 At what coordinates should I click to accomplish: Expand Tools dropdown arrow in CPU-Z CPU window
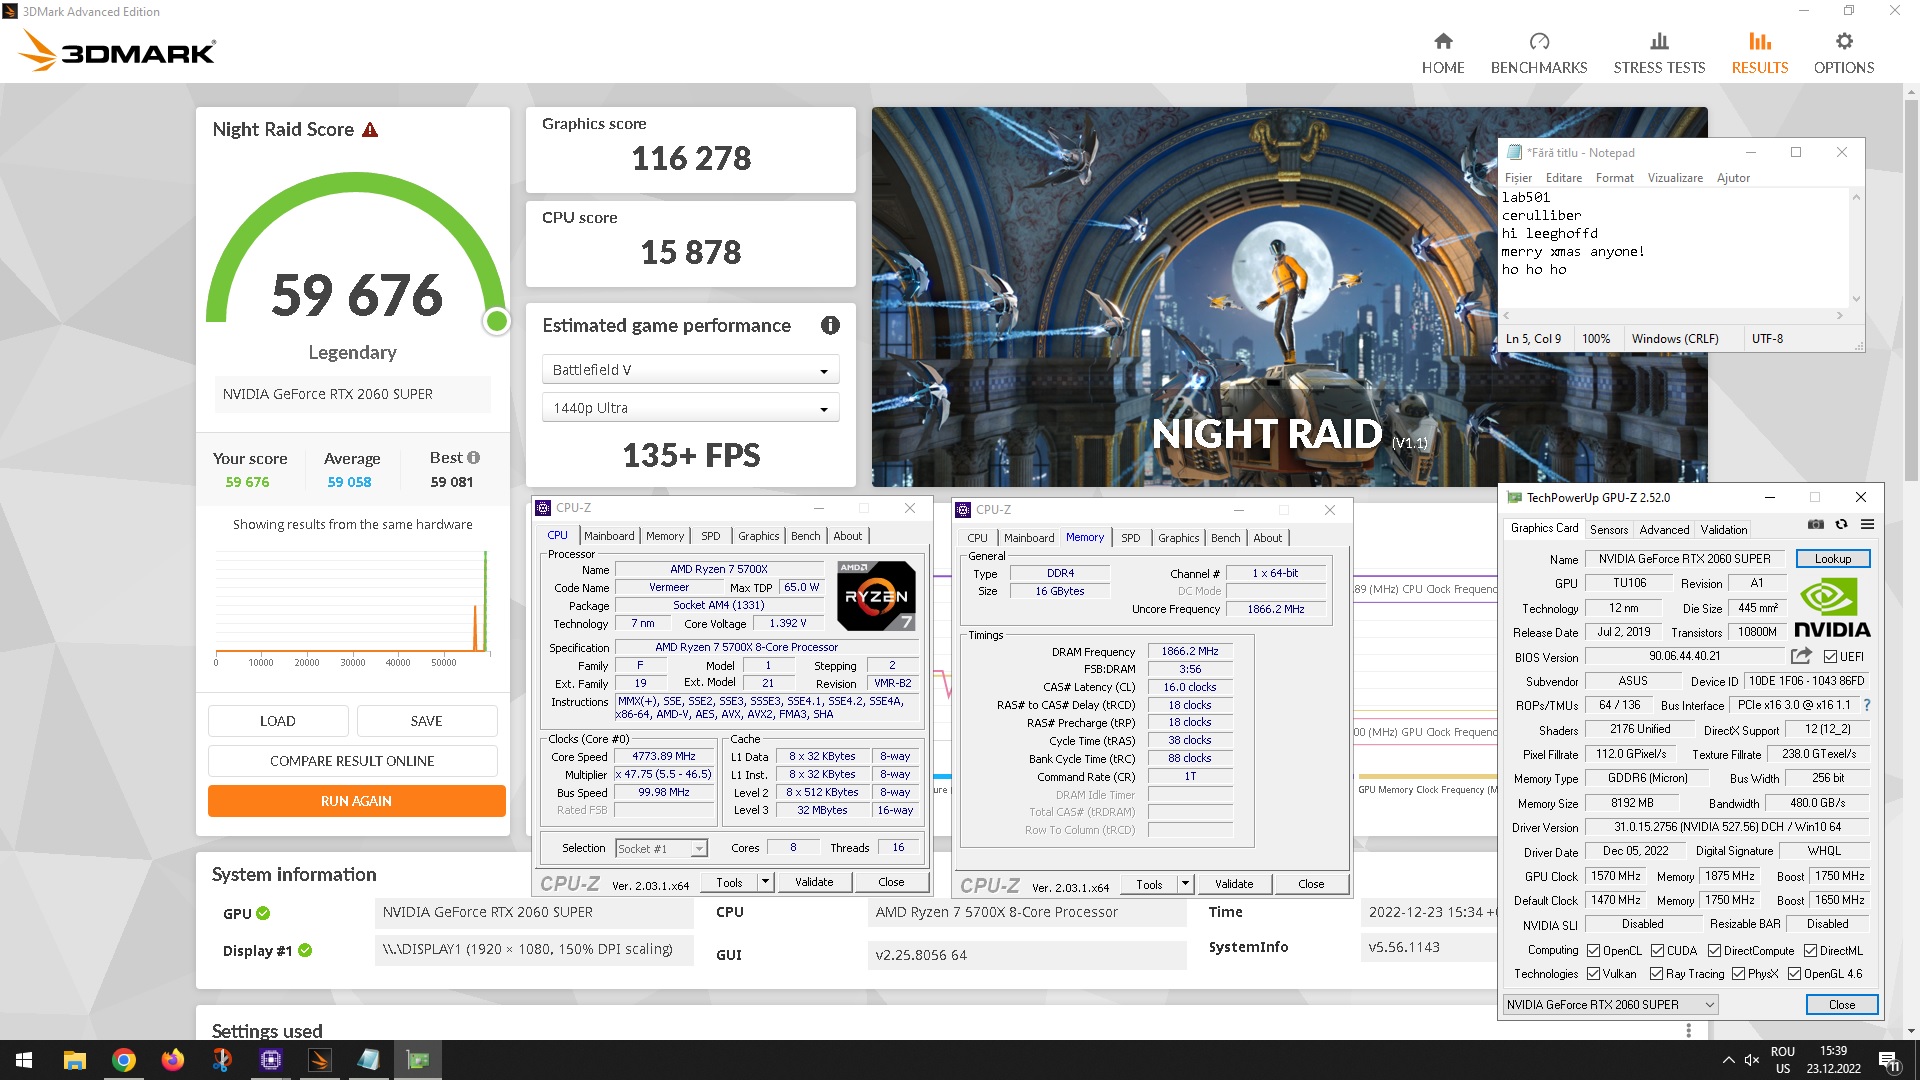765,882
